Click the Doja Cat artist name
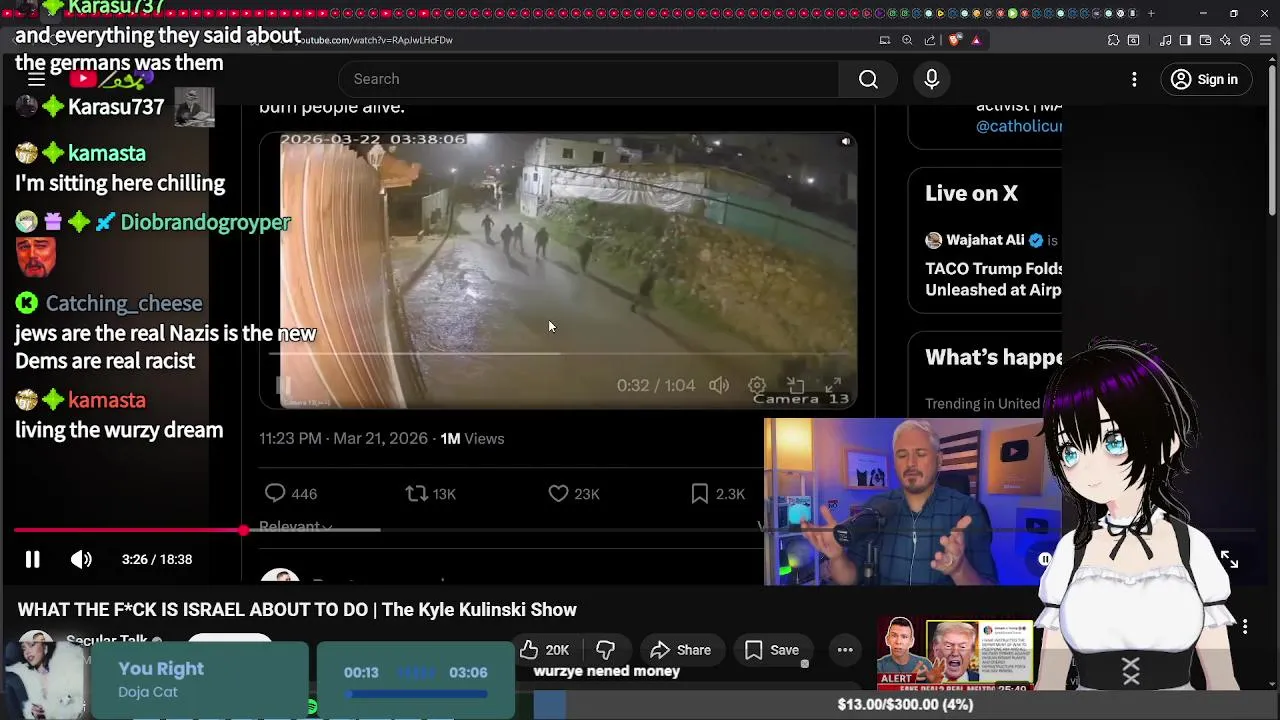 148,692
